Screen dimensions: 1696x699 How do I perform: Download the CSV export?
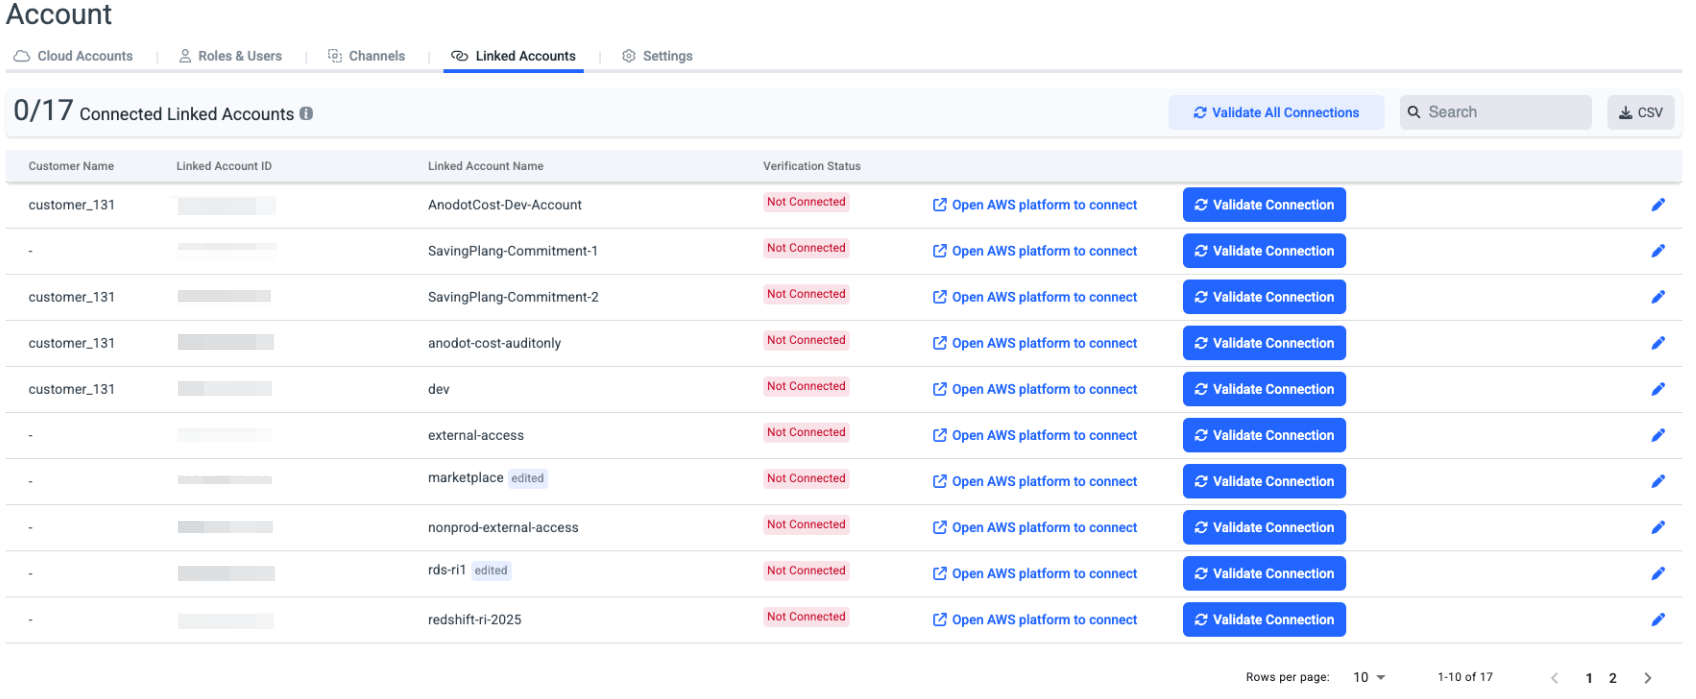click(x=1640, y=113)
